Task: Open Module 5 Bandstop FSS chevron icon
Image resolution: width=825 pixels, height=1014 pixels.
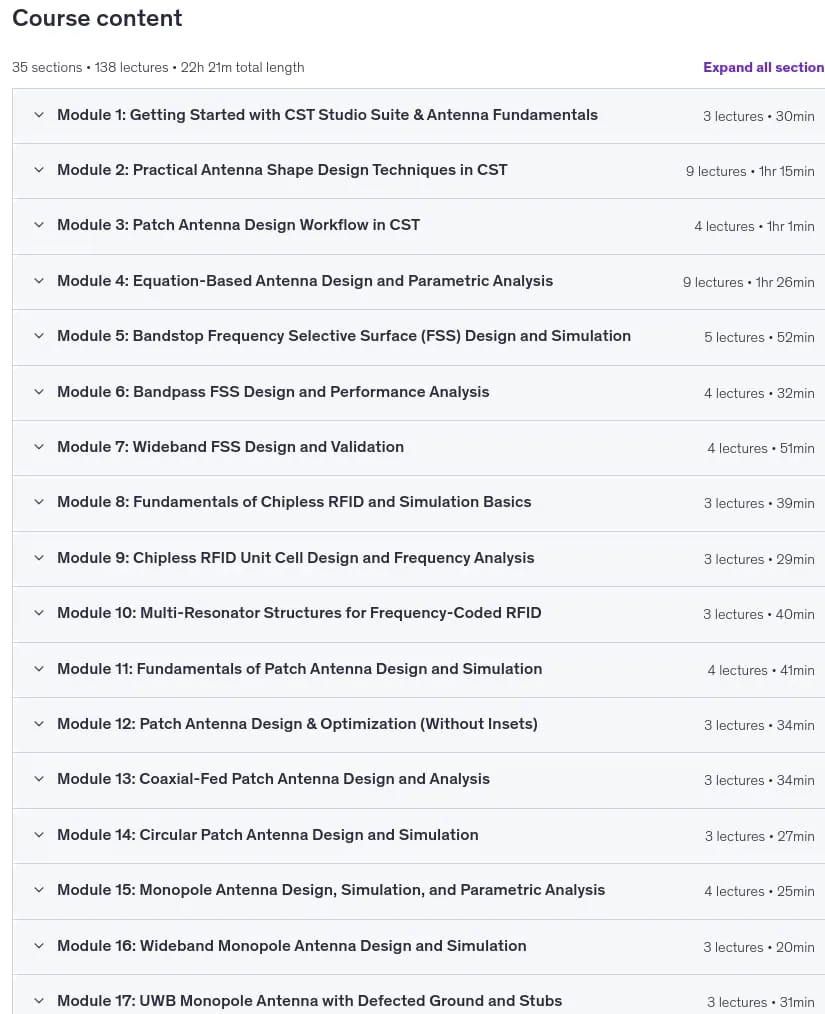Action: 39,336
